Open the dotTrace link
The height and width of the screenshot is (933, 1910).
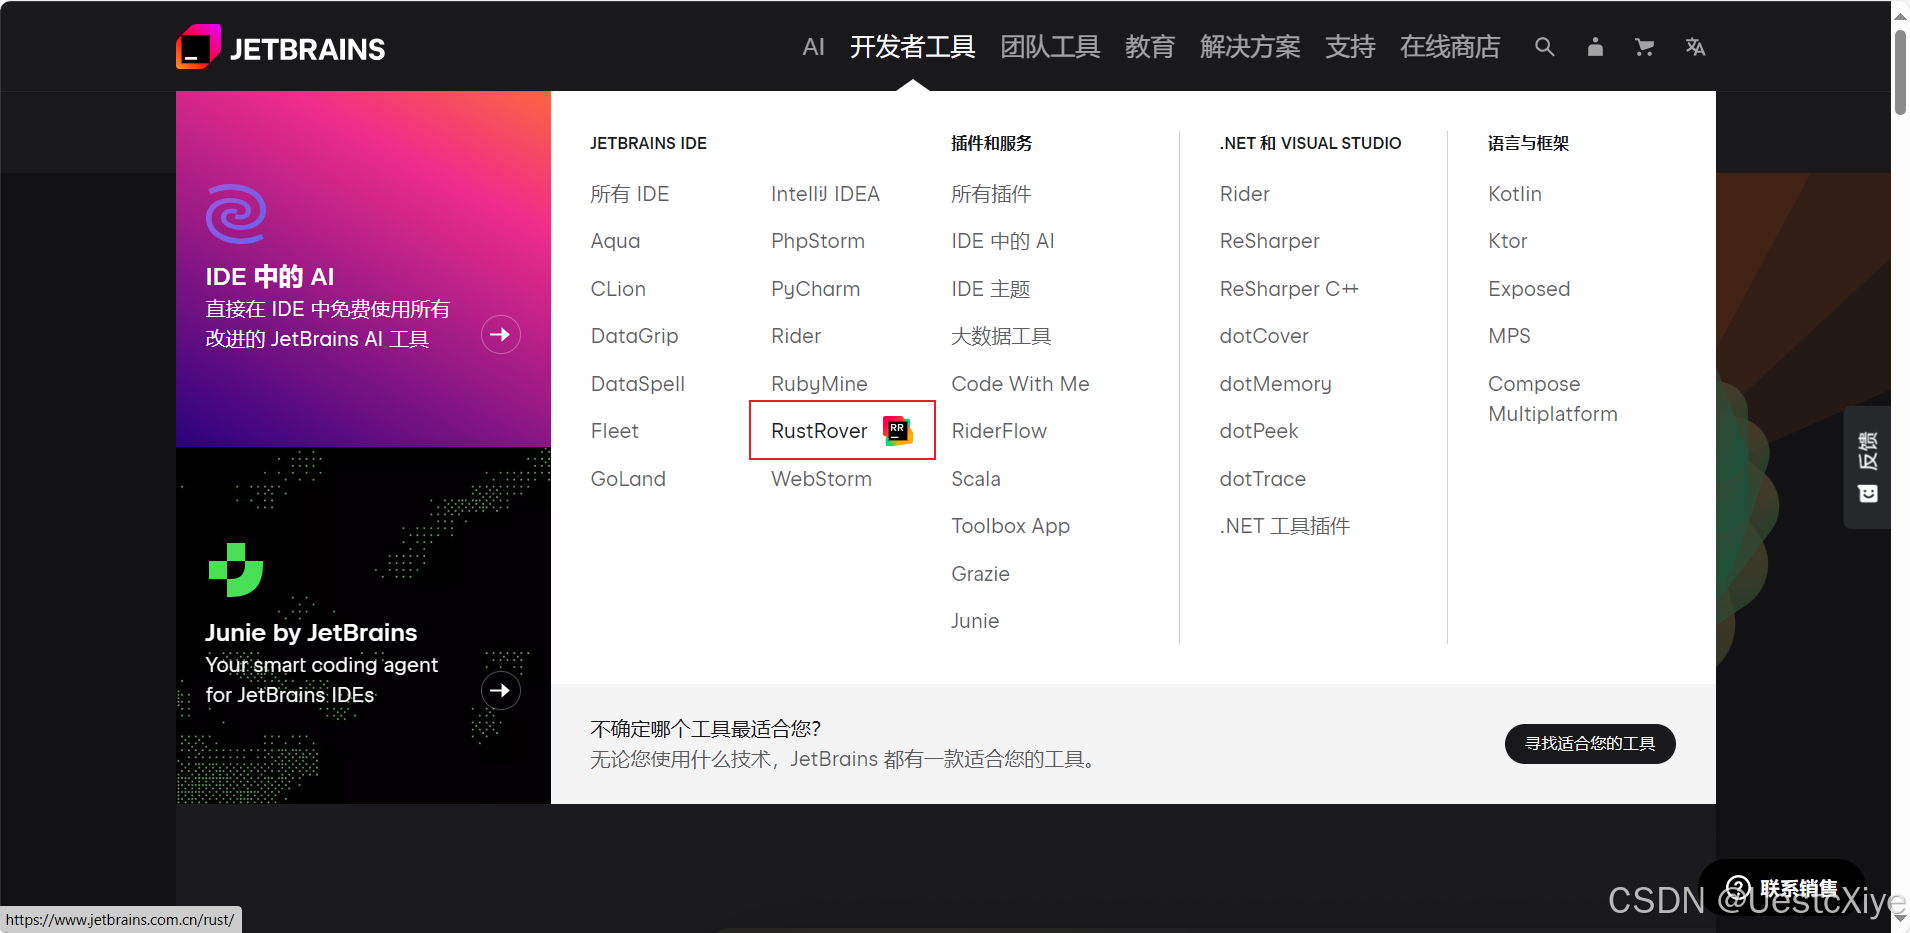click(1262, 479)
